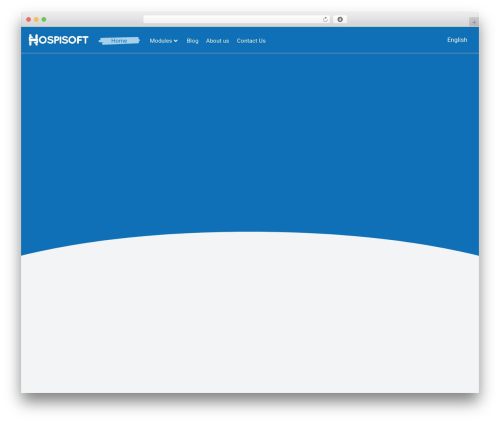
Task: Expand the Modules dropdown menu
Action: click(x=163, y=41)
